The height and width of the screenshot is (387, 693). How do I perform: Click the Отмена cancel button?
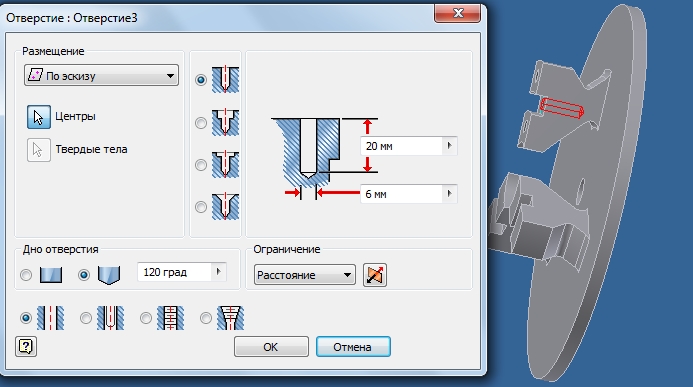coord(353,347)
